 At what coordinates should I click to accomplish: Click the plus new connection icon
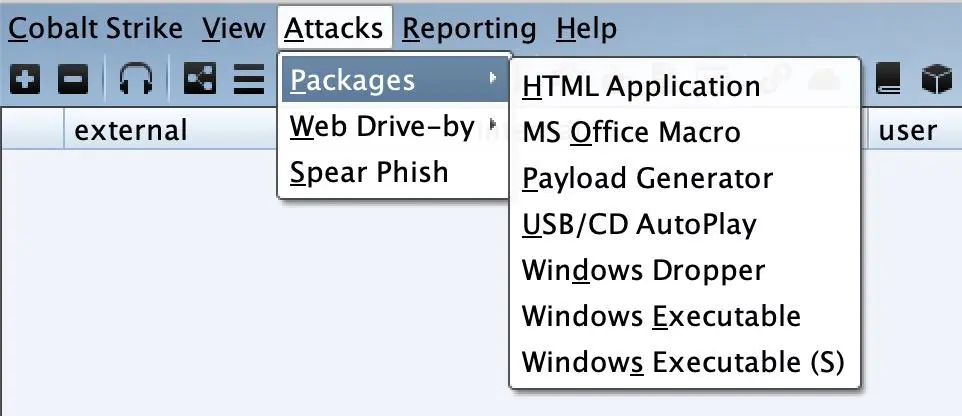click(x=25, y=80)
